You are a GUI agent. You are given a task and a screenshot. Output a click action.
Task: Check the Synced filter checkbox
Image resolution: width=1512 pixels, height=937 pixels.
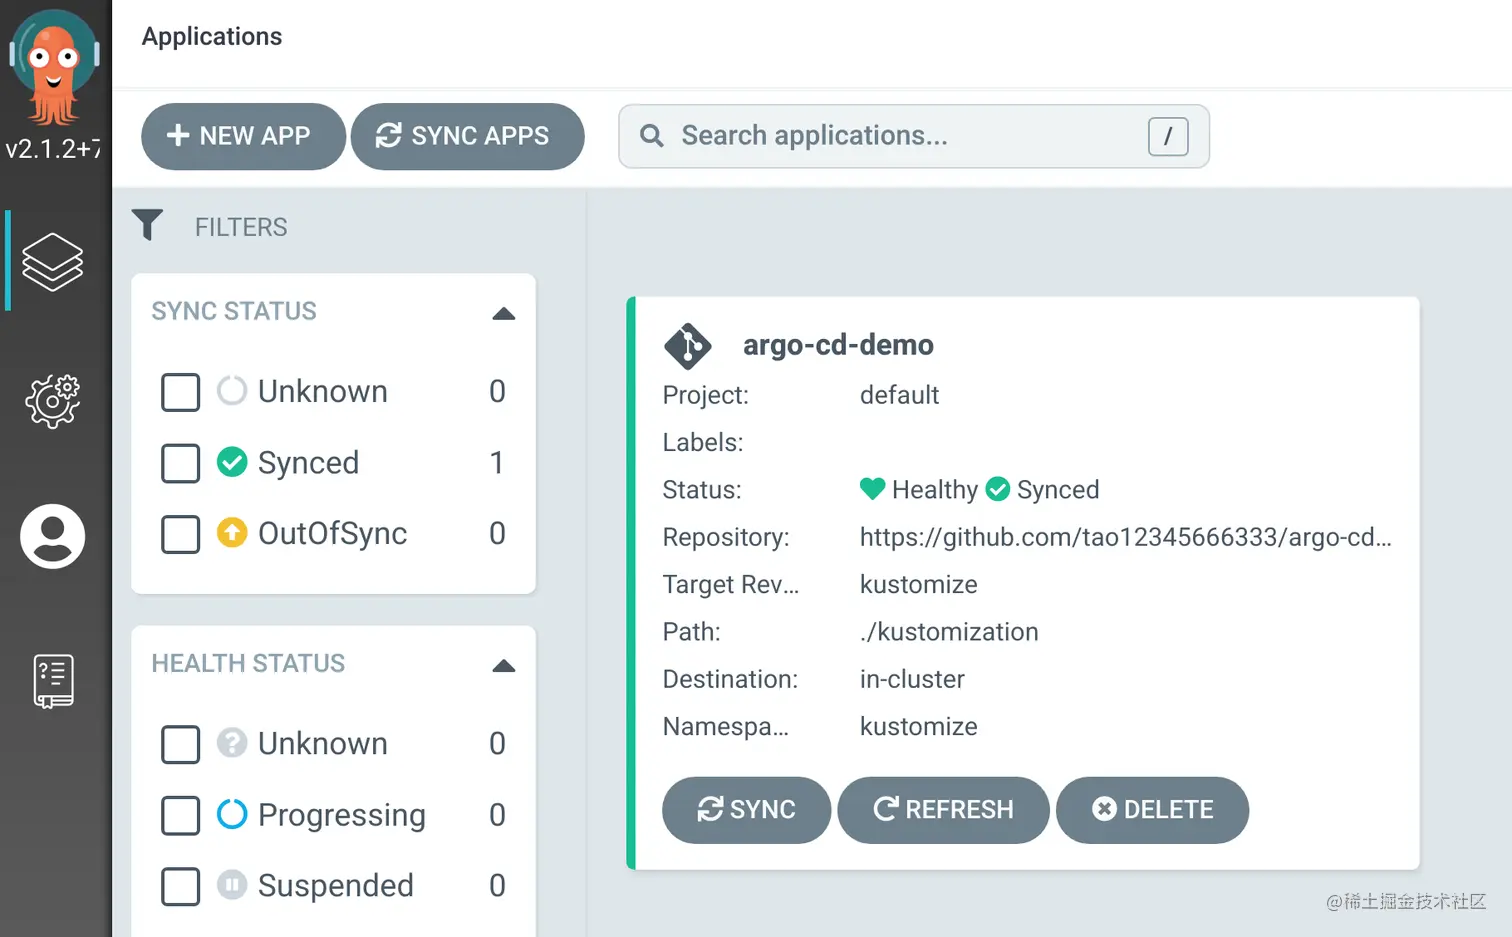click(181, 463)
